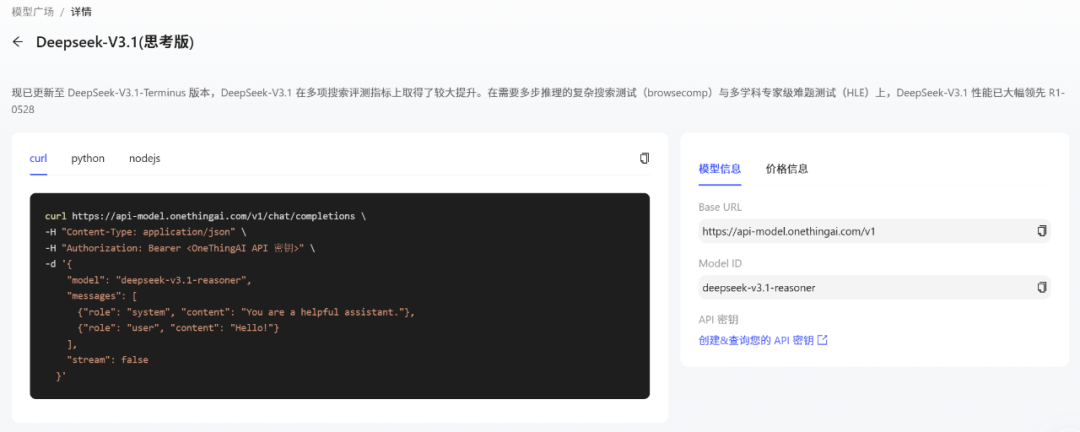The height and width of the screenshot is (432, 1080).
Task: Go to 模型广场 in the breadcrumb
Action: tap(32, 11)
